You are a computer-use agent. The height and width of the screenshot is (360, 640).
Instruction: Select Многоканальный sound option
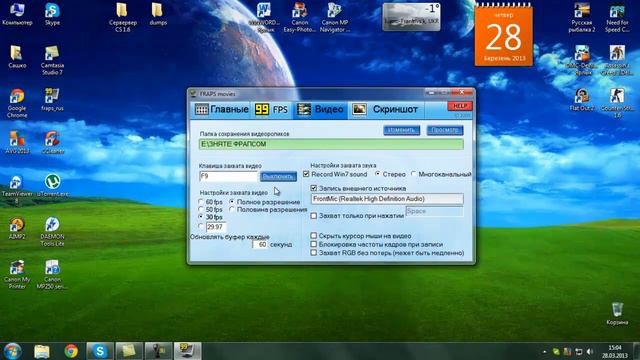point(413,174)
